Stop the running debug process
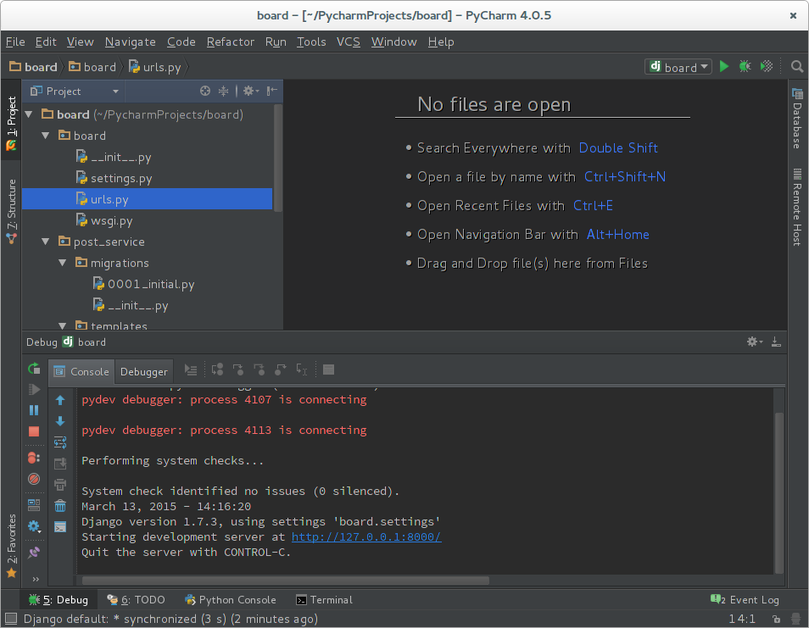The image size is (809, 628). coord(34,431)
